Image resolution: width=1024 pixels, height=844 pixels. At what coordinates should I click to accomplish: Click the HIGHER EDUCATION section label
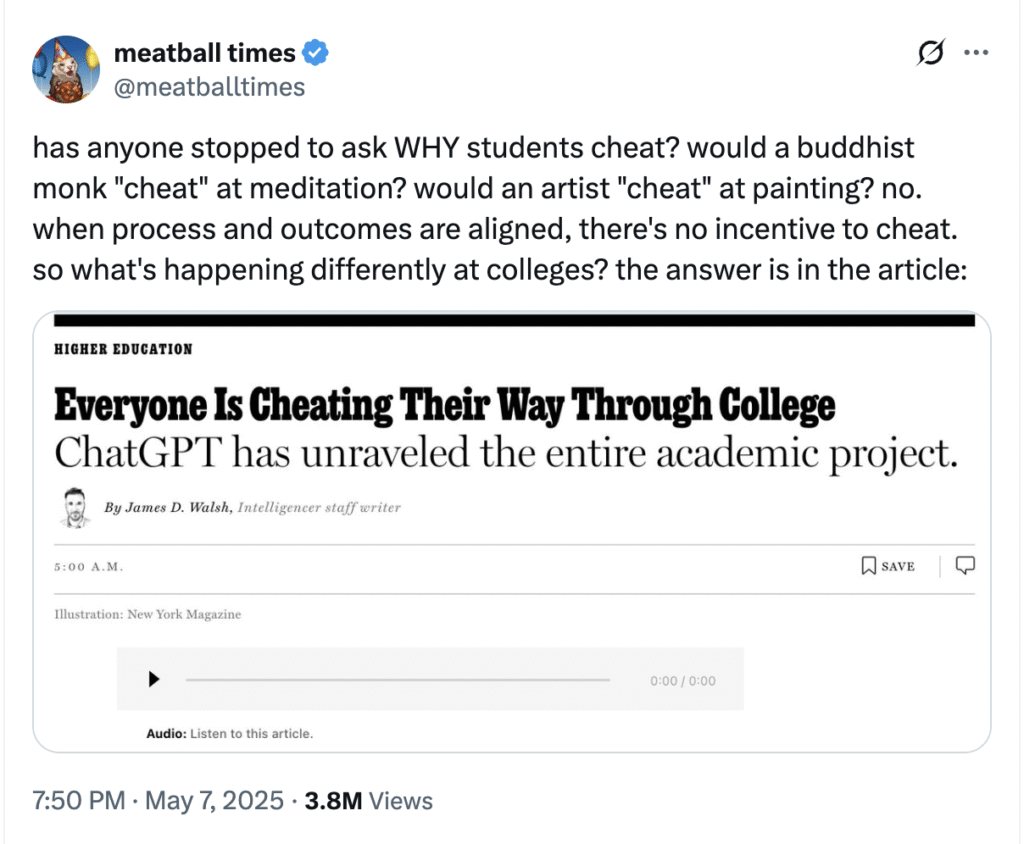click(123, 349)
